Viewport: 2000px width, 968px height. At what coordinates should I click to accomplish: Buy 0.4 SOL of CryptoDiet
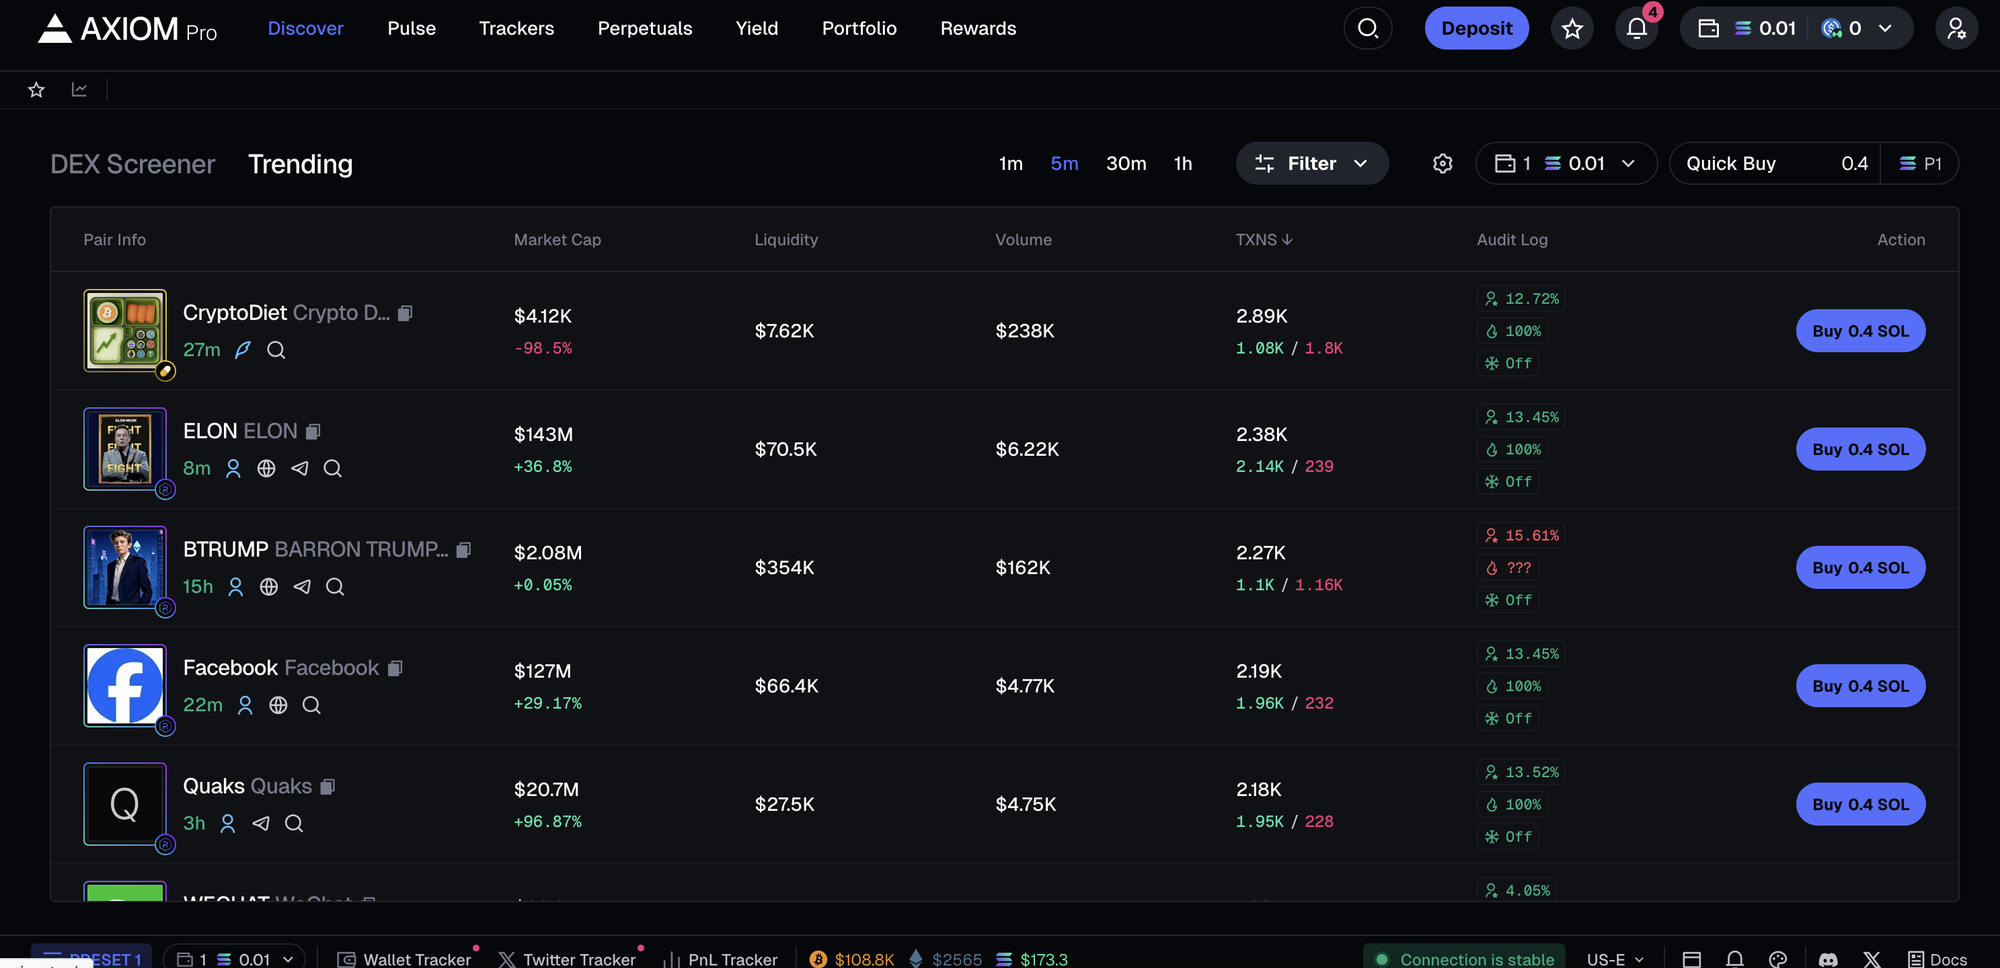(1860, 330)
